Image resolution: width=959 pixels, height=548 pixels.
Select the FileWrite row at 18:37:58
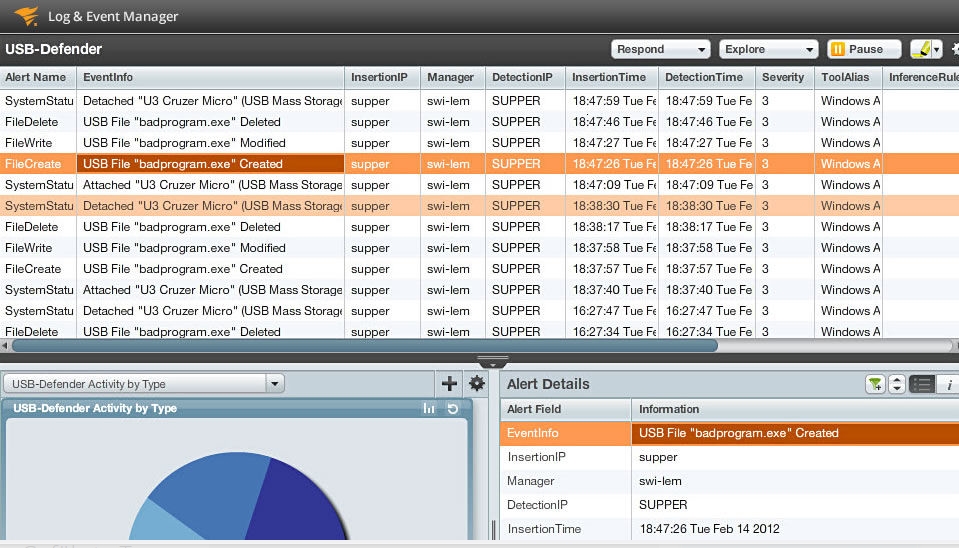(x=480, y=248)
